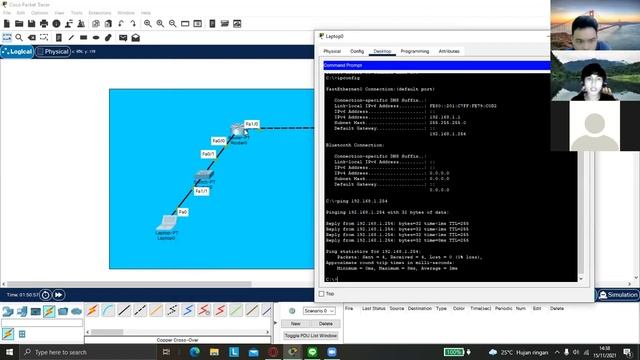Click the Router0 device on the canvas
Viewport: 640px width, 360px height.
coord(238,130)
